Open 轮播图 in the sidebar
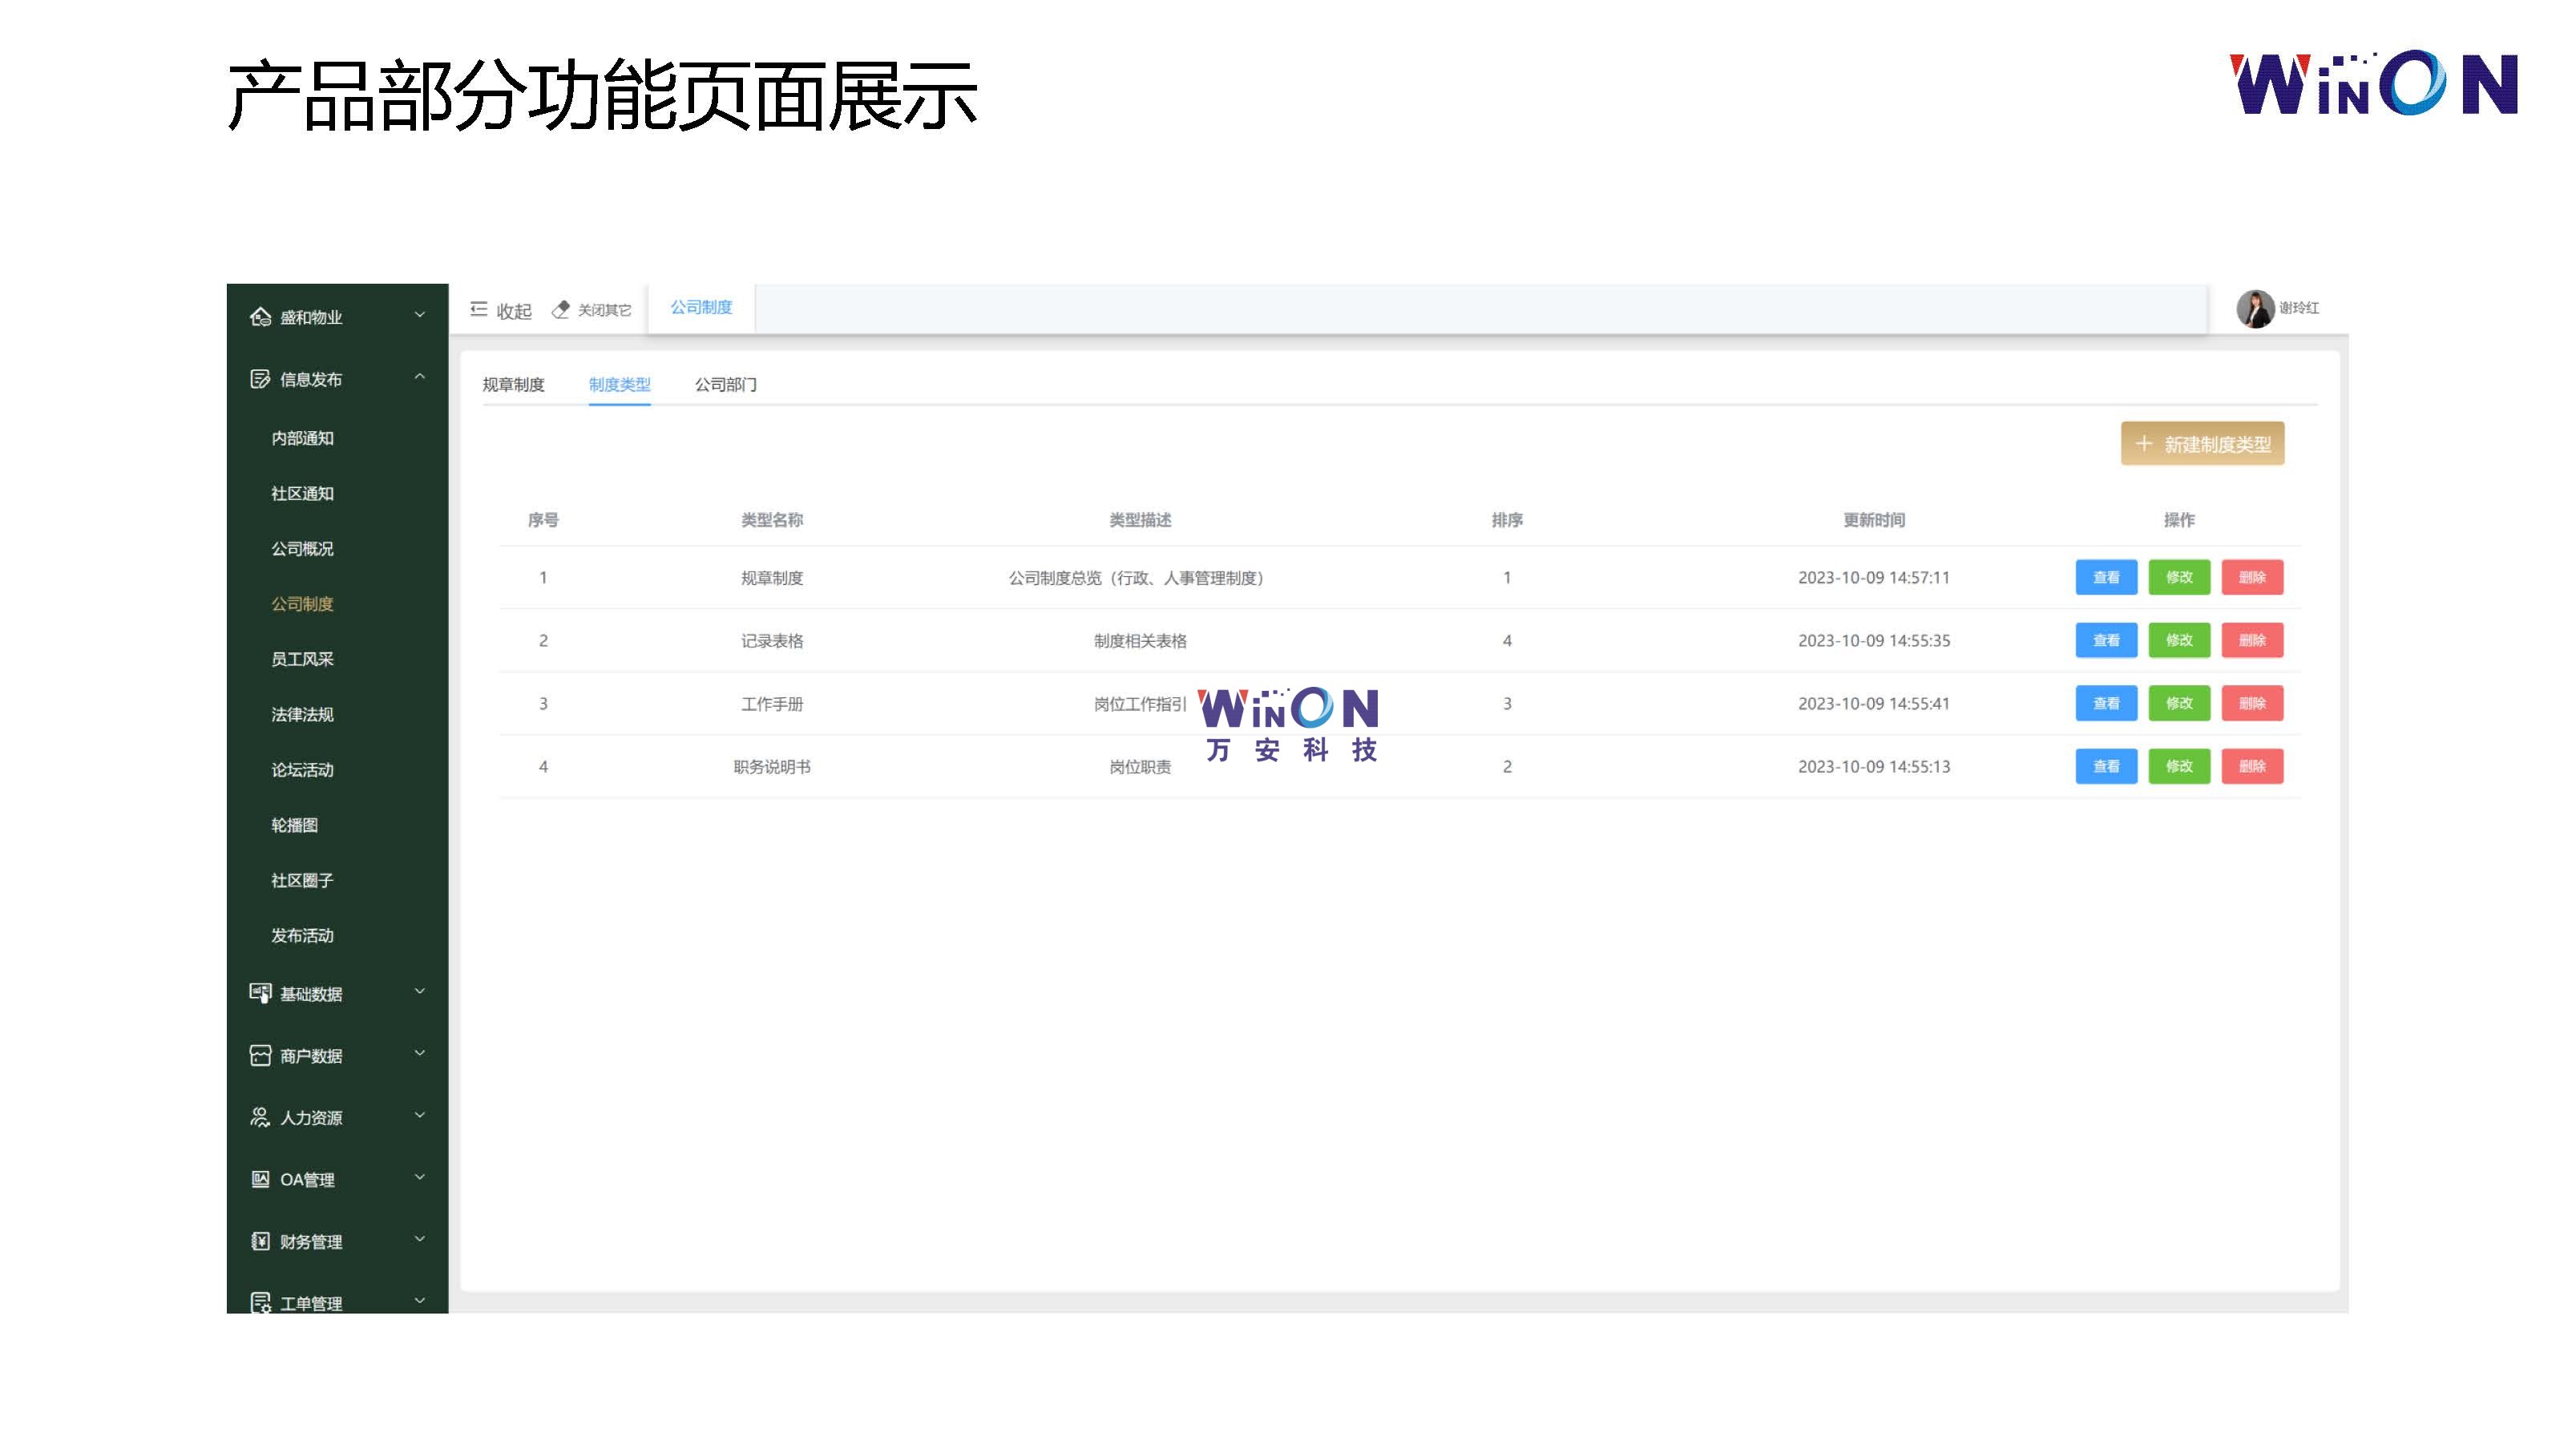Image resolution: width=2576 pixels, height=1449 pixels. pyautogui.click(x=294, y=825)
